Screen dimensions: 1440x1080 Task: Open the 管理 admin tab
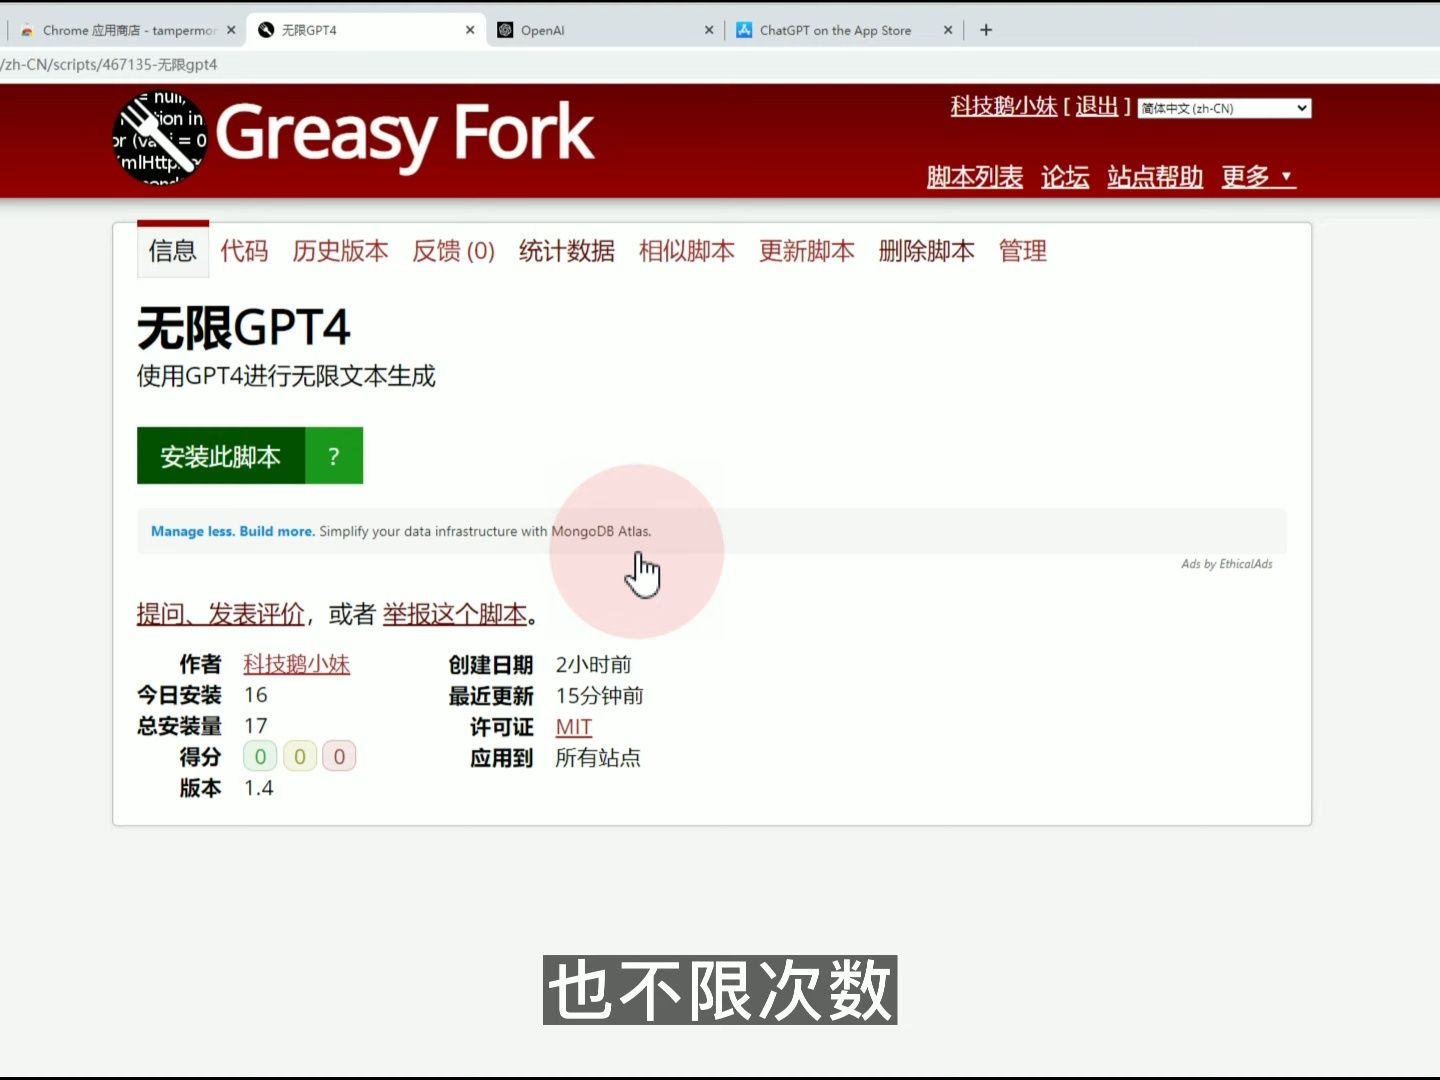1022,250
